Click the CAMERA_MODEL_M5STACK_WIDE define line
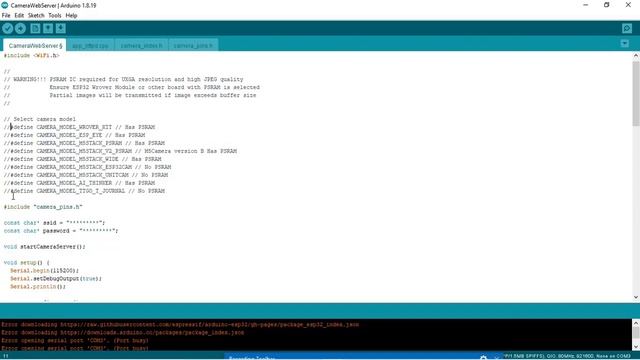Screen dimensions: 640x360 82,159
